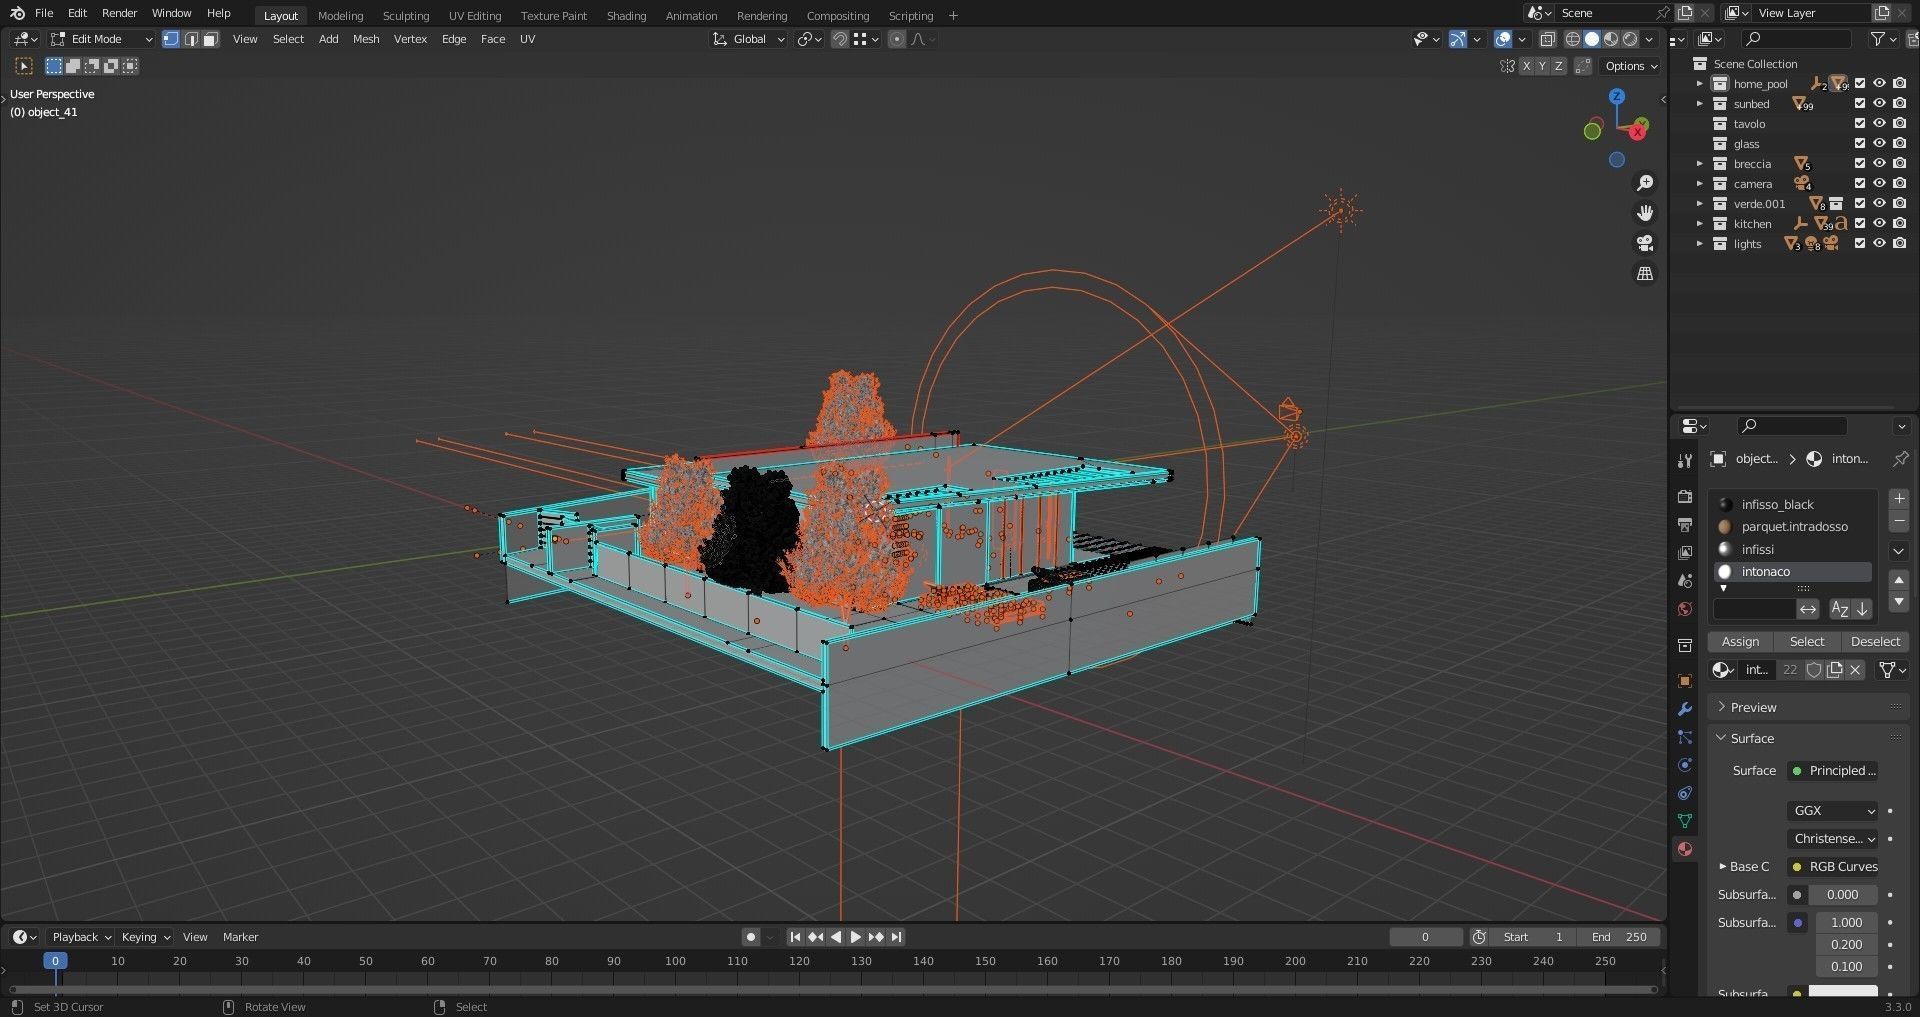Open the Physics properties tab

(x=1685, y=765)
